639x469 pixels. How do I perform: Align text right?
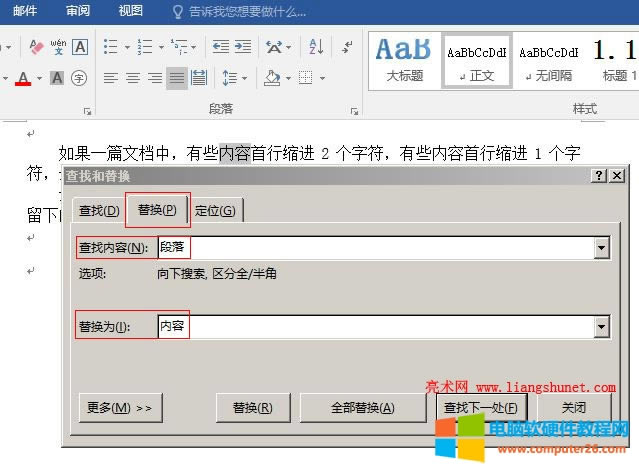[155, 78]
